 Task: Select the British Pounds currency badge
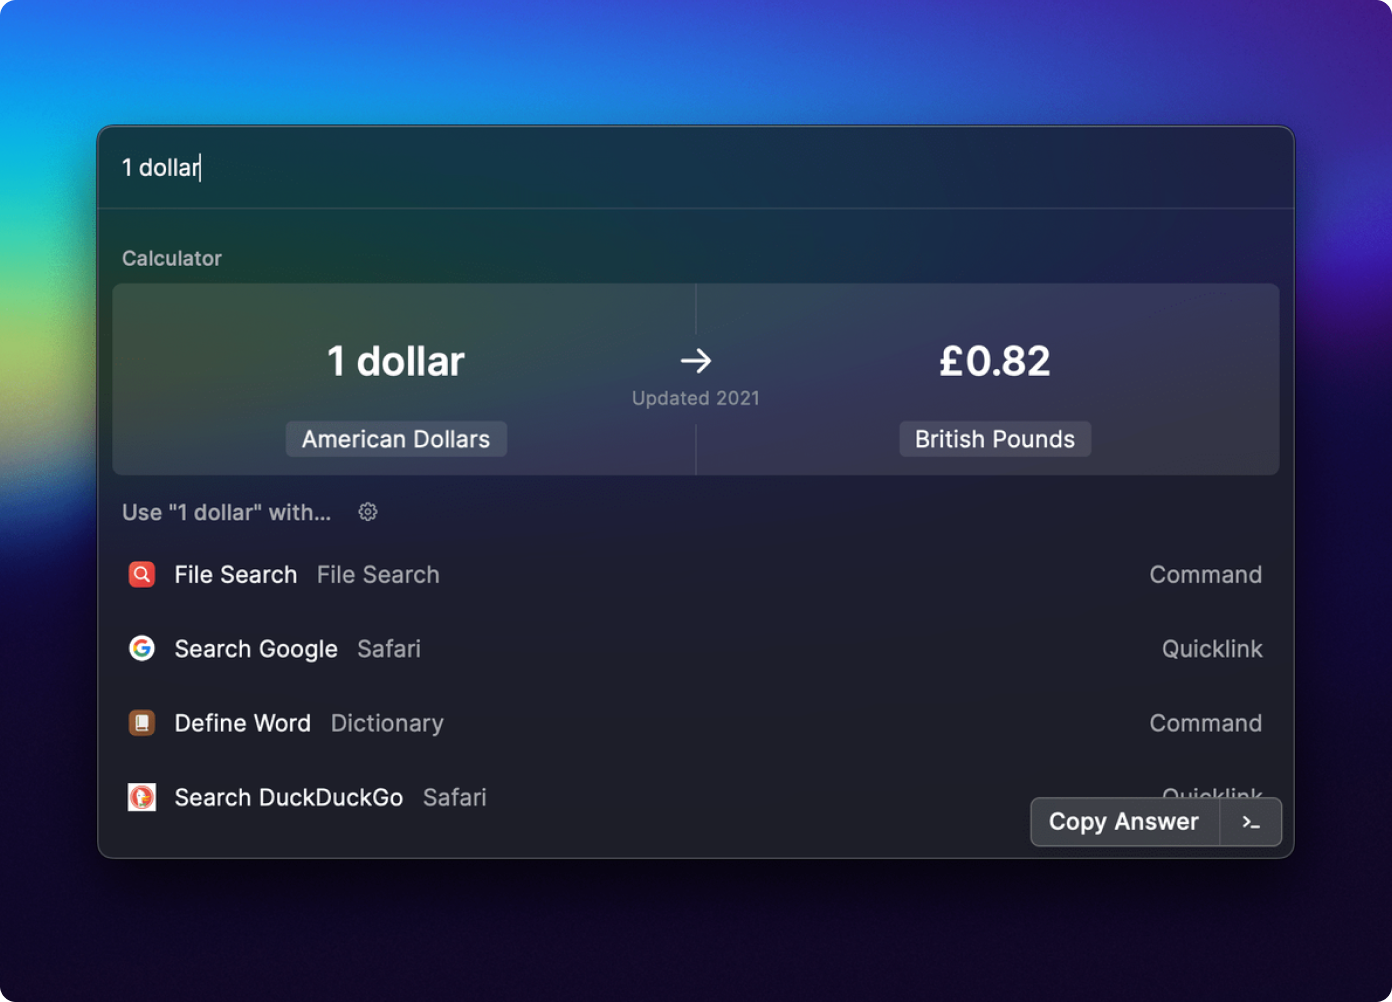994,439
